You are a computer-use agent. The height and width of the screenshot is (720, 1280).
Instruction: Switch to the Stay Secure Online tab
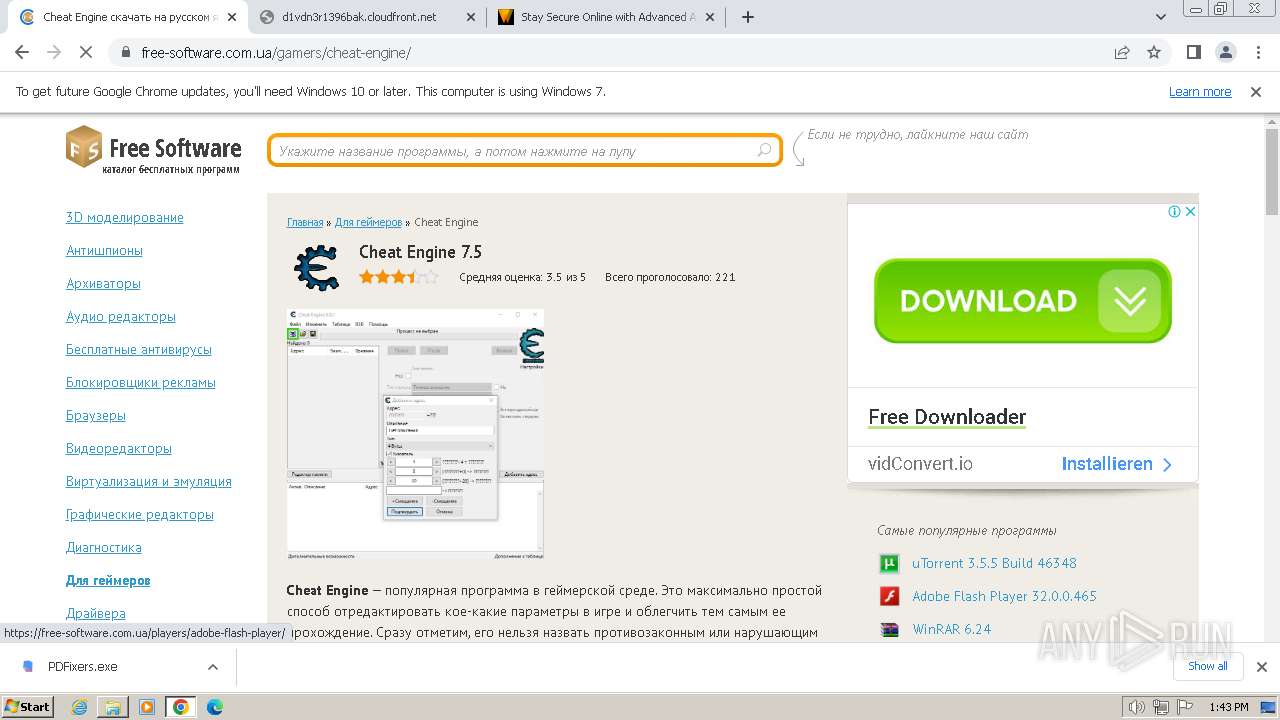coord(608,17)
